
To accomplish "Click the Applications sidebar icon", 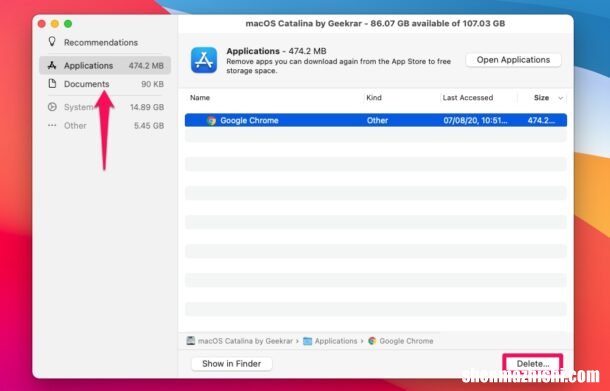I will (x=52, y=65).
